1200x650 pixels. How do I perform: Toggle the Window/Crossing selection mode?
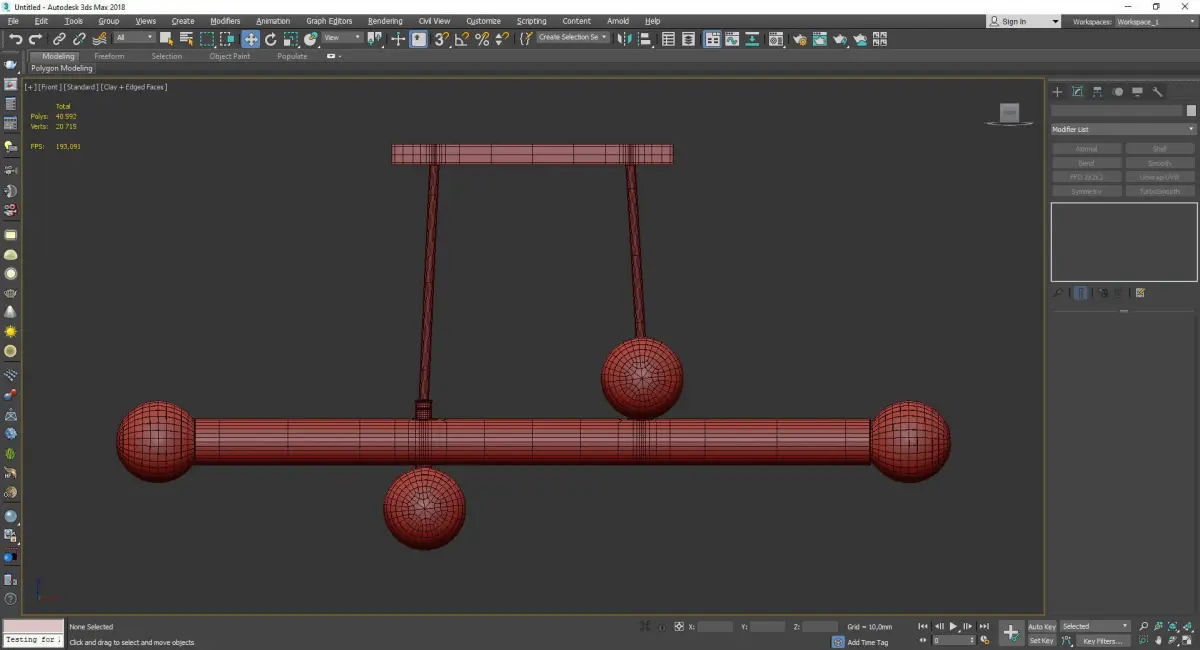coord(227,39)
